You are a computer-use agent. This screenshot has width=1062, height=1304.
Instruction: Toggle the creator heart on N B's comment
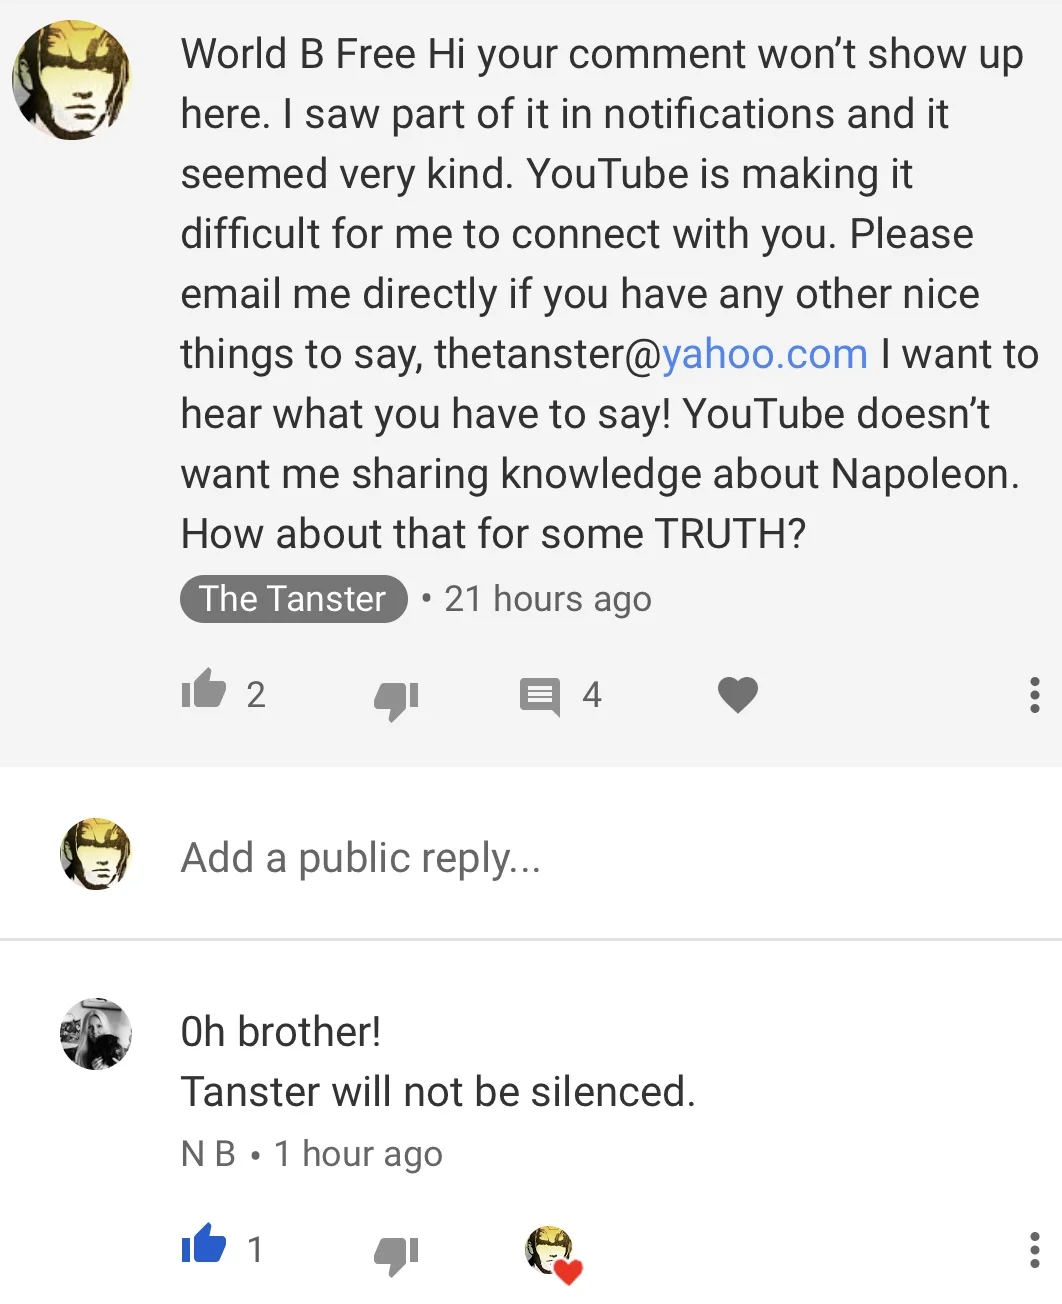coord(553,1254)
